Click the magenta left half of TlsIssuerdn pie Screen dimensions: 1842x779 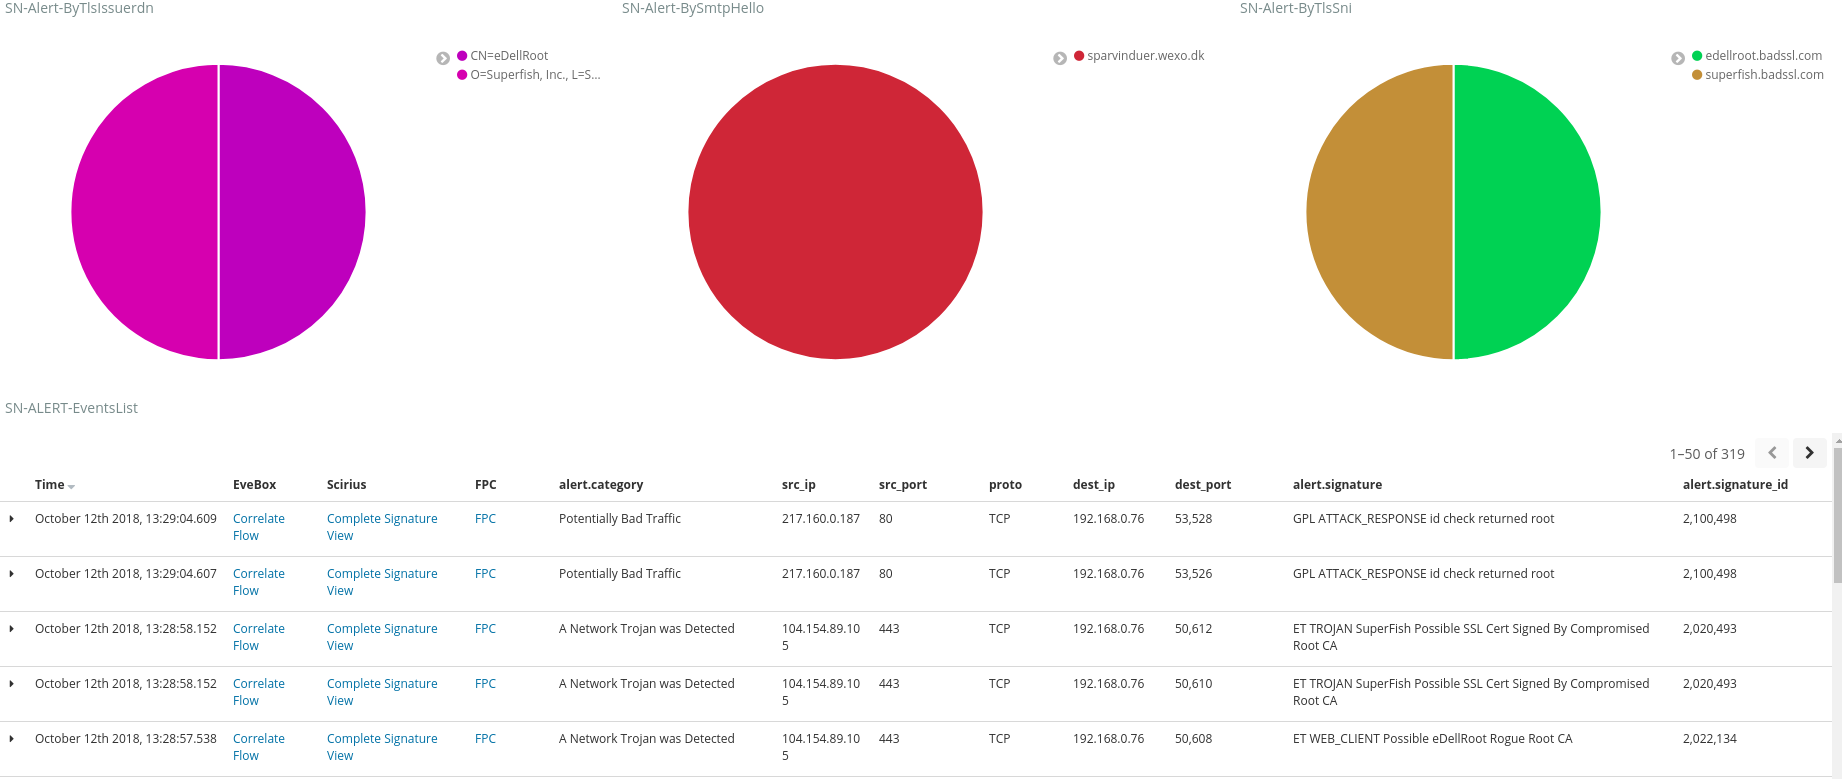click(x=144, y=212)
